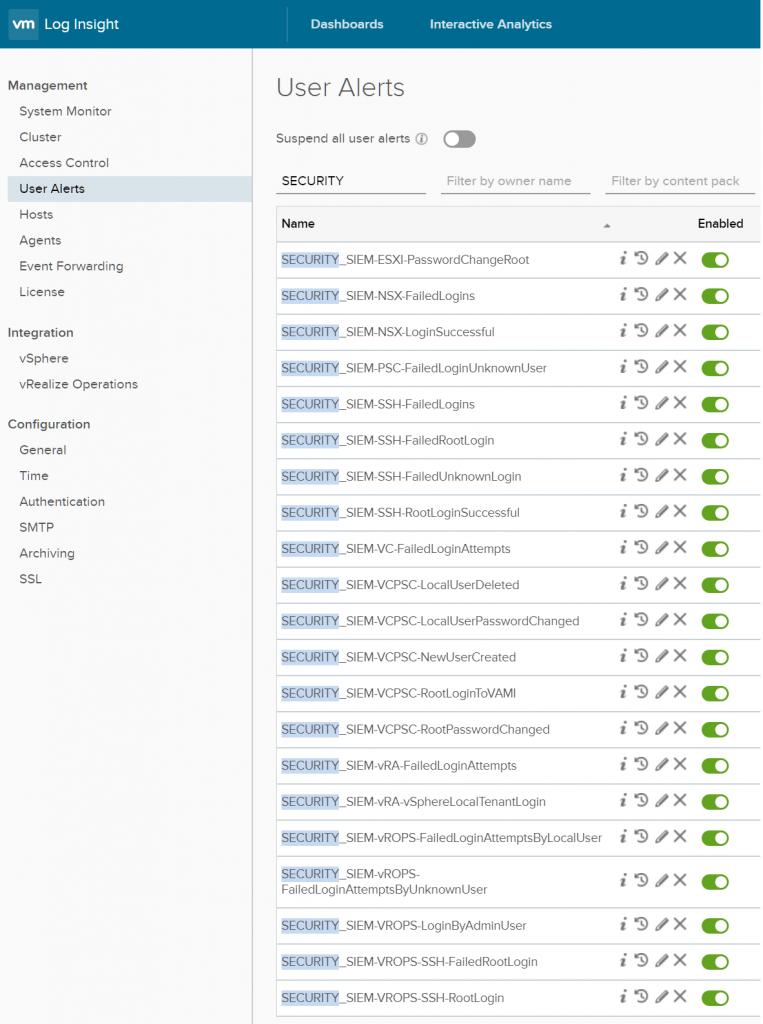The image size is (763, 1024).
Task: Delete the SECURITY_SIEM-vRA-FailedLoginAttempts alert
Action: pyautogui.click(x=680, y=765)
